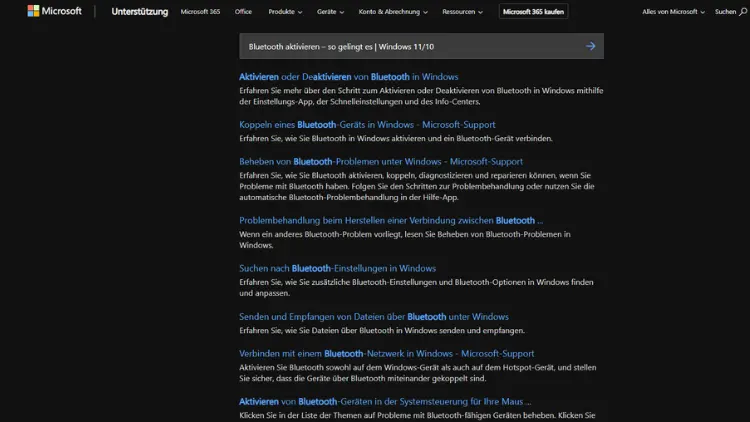Open Beheben von Bluetooth-Problemen result

coord(381,161)
